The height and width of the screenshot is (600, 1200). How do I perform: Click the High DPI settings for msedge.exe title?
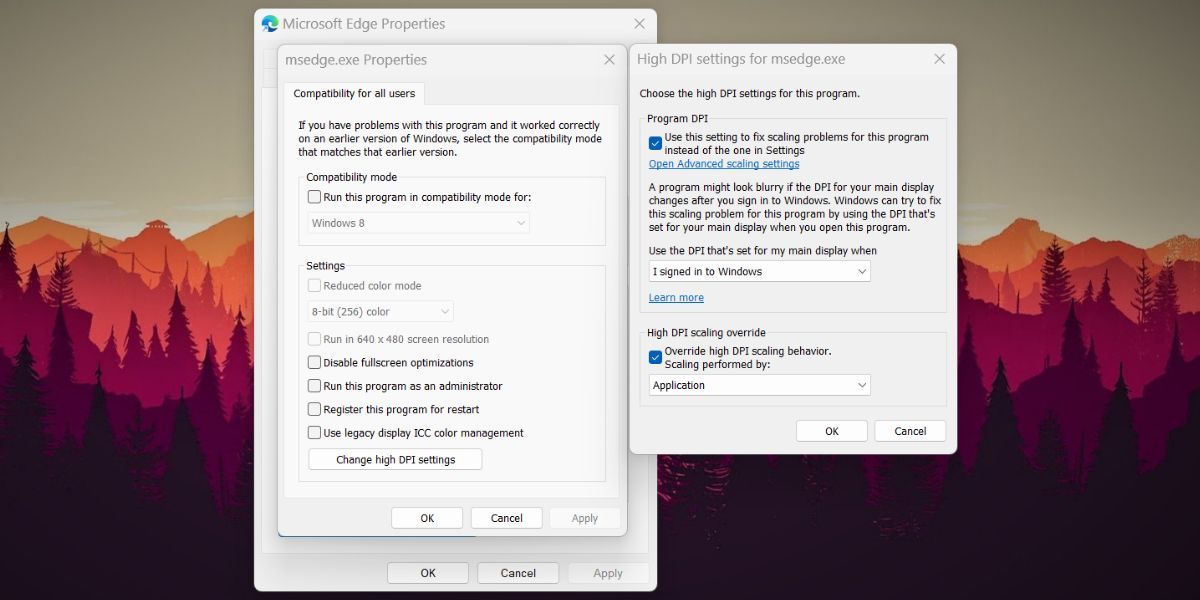pos(741,59)
